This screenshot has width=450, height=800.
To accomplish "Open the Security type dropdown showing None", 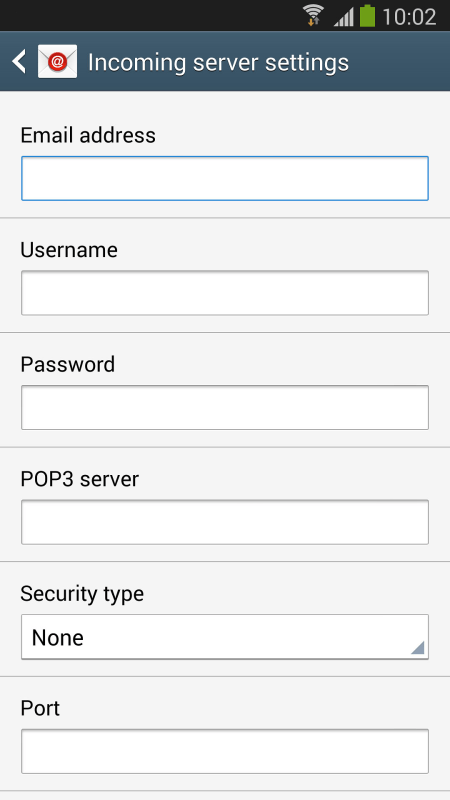I will [x=225, y=637].
